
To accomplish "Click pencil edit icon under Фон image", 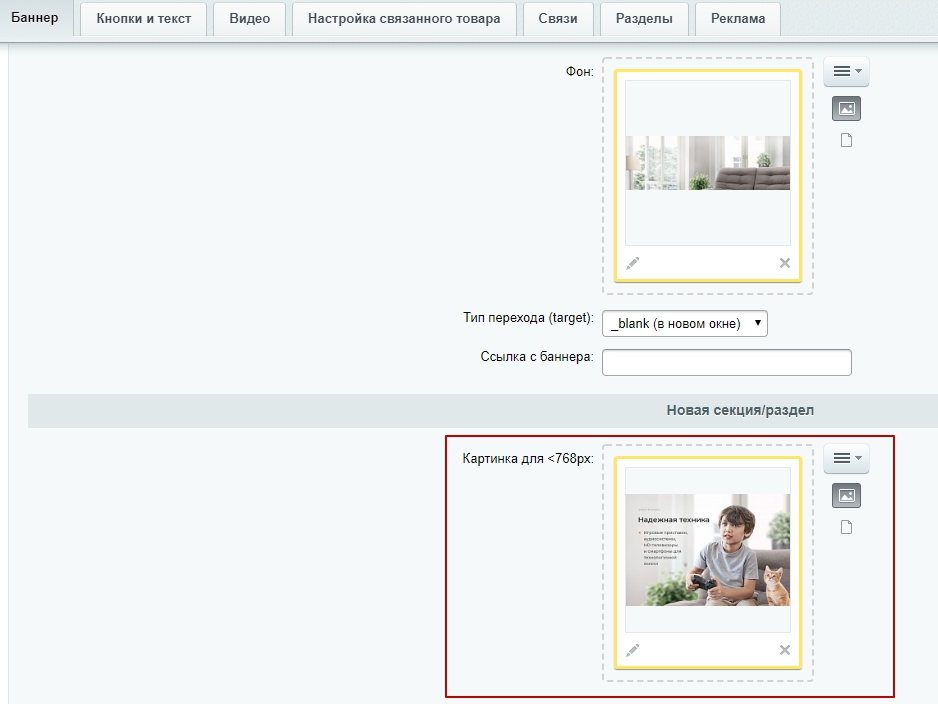I will 632,263.
